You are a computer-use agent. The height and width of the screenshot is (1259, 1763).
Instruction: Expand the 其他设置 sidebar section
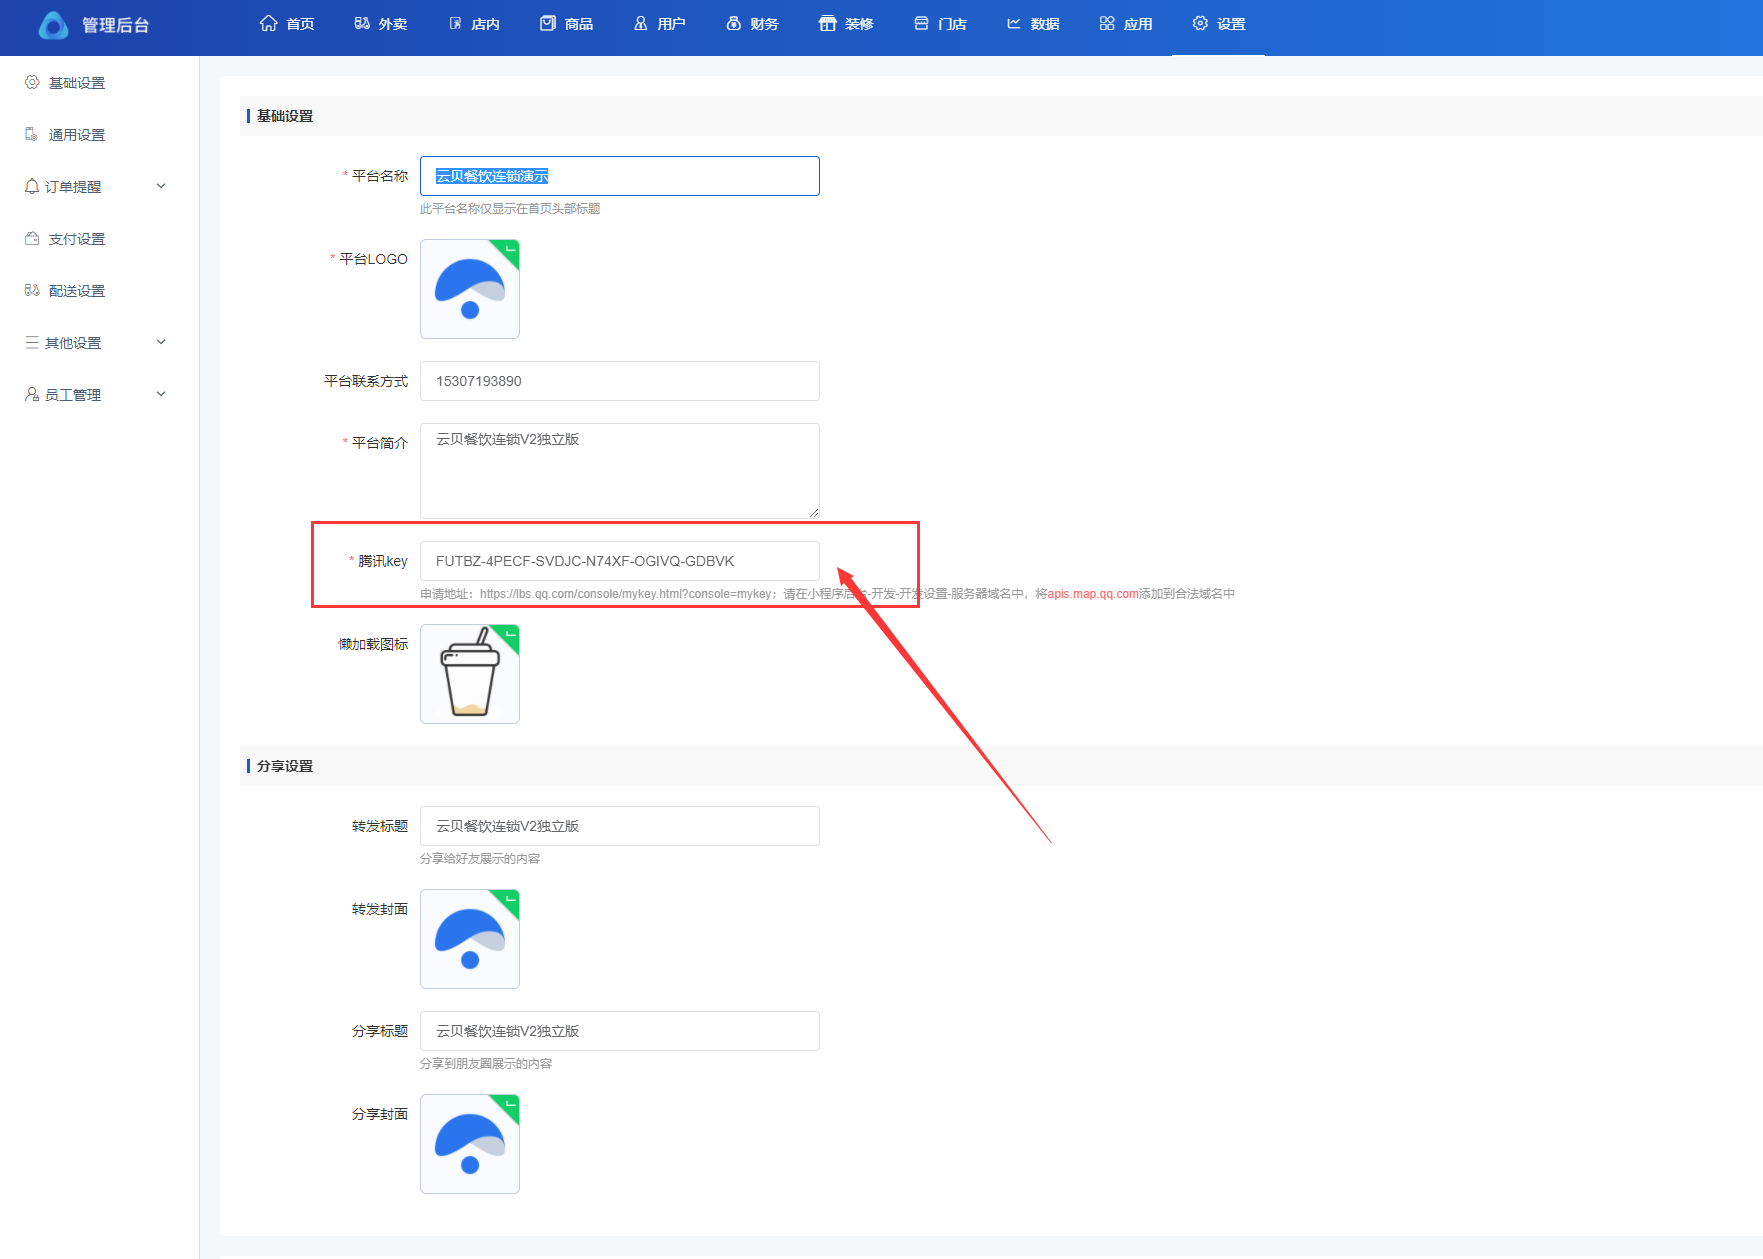point(161,343)
